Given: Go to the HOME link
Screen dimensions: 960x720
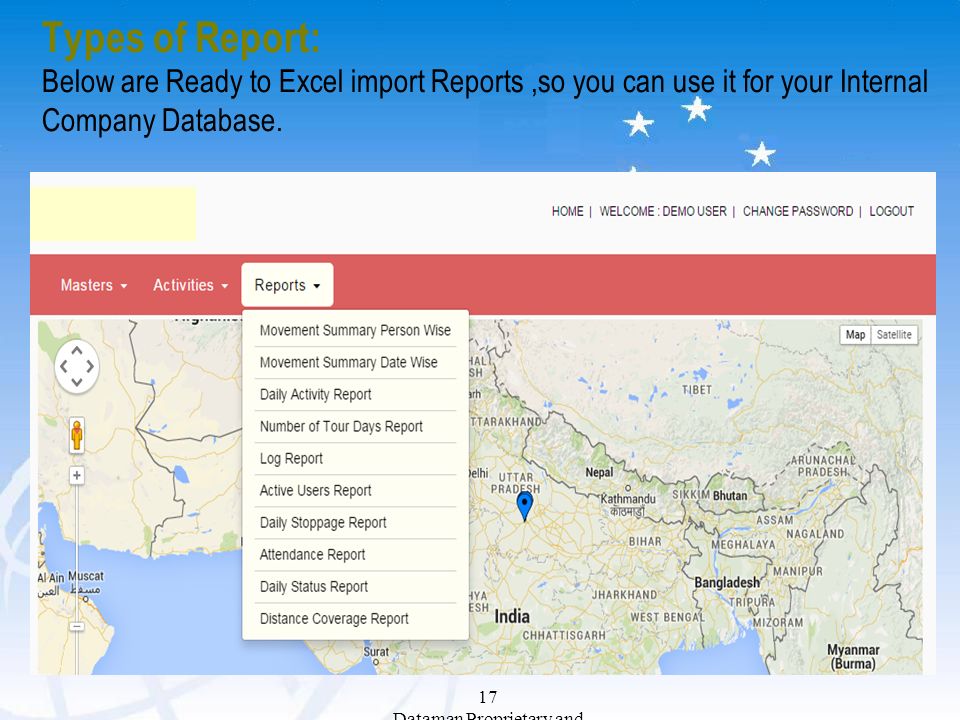Looking at the screenshot, I should (568, 211).
